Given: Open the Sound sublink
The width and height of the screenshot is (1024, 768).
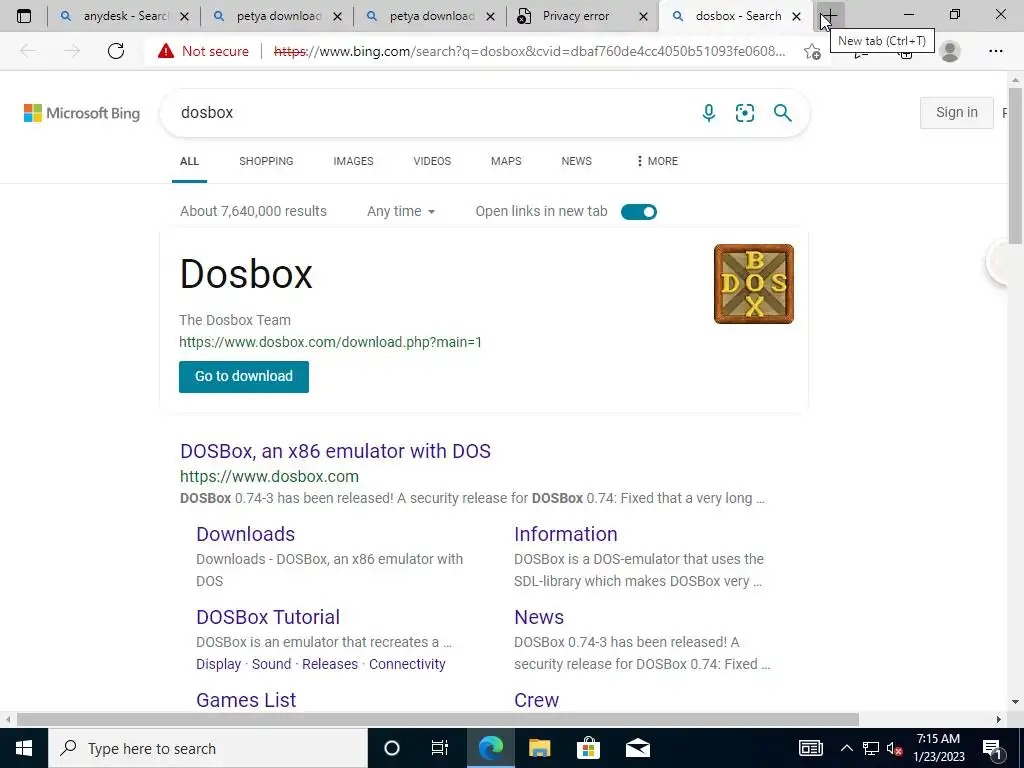Looking at the screenshot, I should coord(271,664).
